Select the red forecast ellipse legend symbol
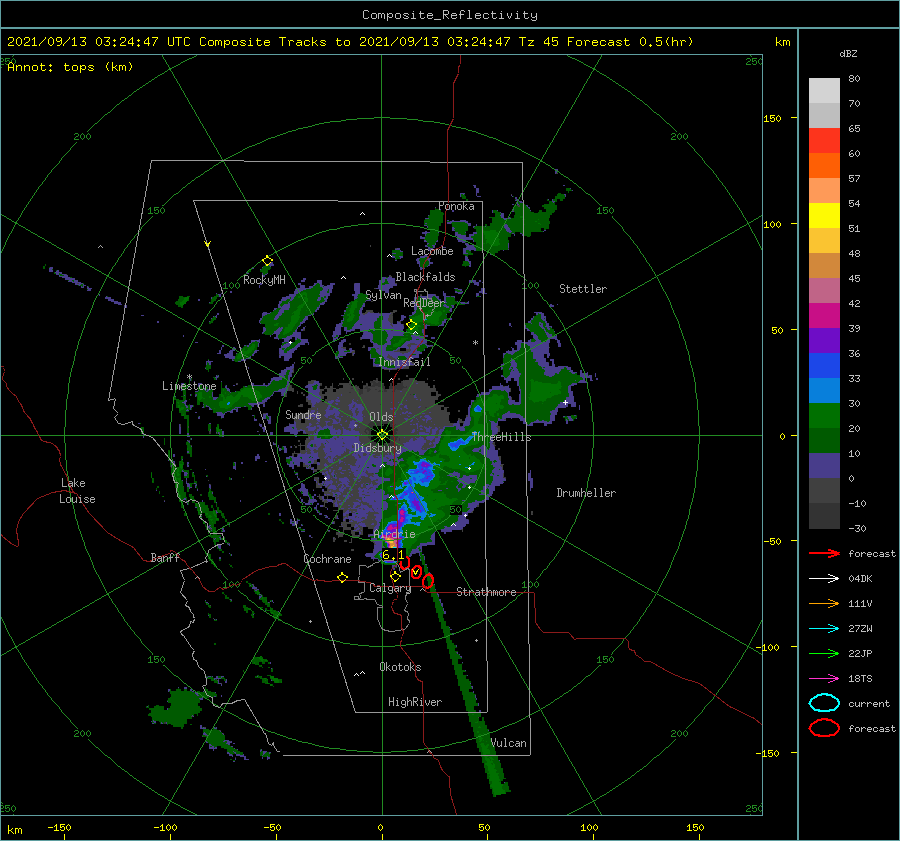This screenshot has width=900, height=841. (824, 728)
